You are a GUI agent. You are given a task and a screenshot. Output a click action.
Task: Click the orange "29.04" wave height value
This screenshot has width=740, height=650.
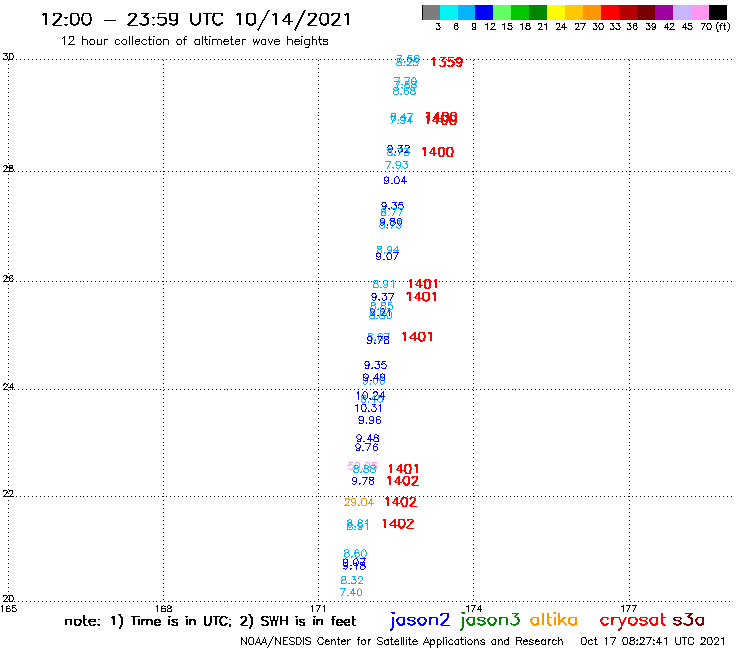359,502
